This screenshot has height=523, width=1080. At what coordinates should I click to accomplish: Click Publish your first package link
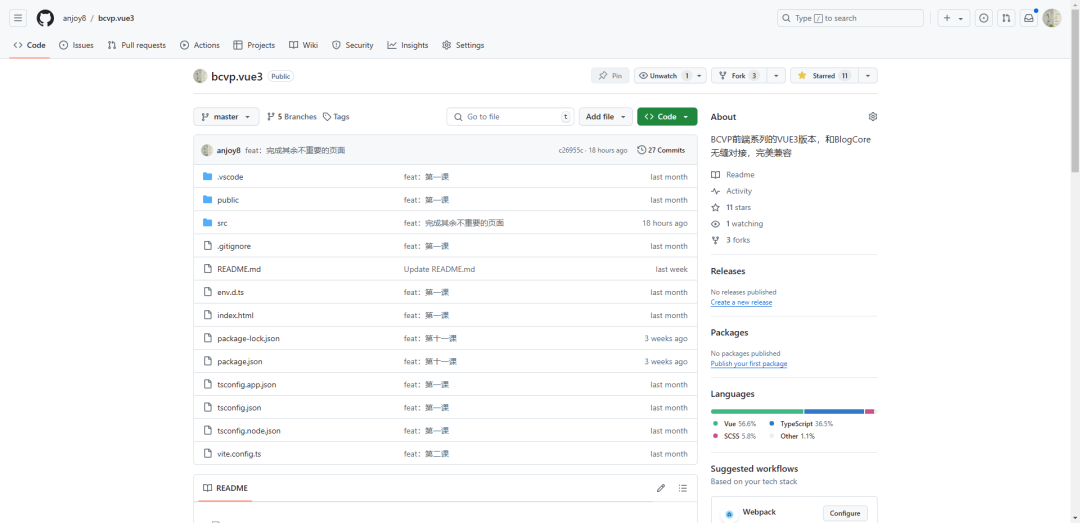749,364
